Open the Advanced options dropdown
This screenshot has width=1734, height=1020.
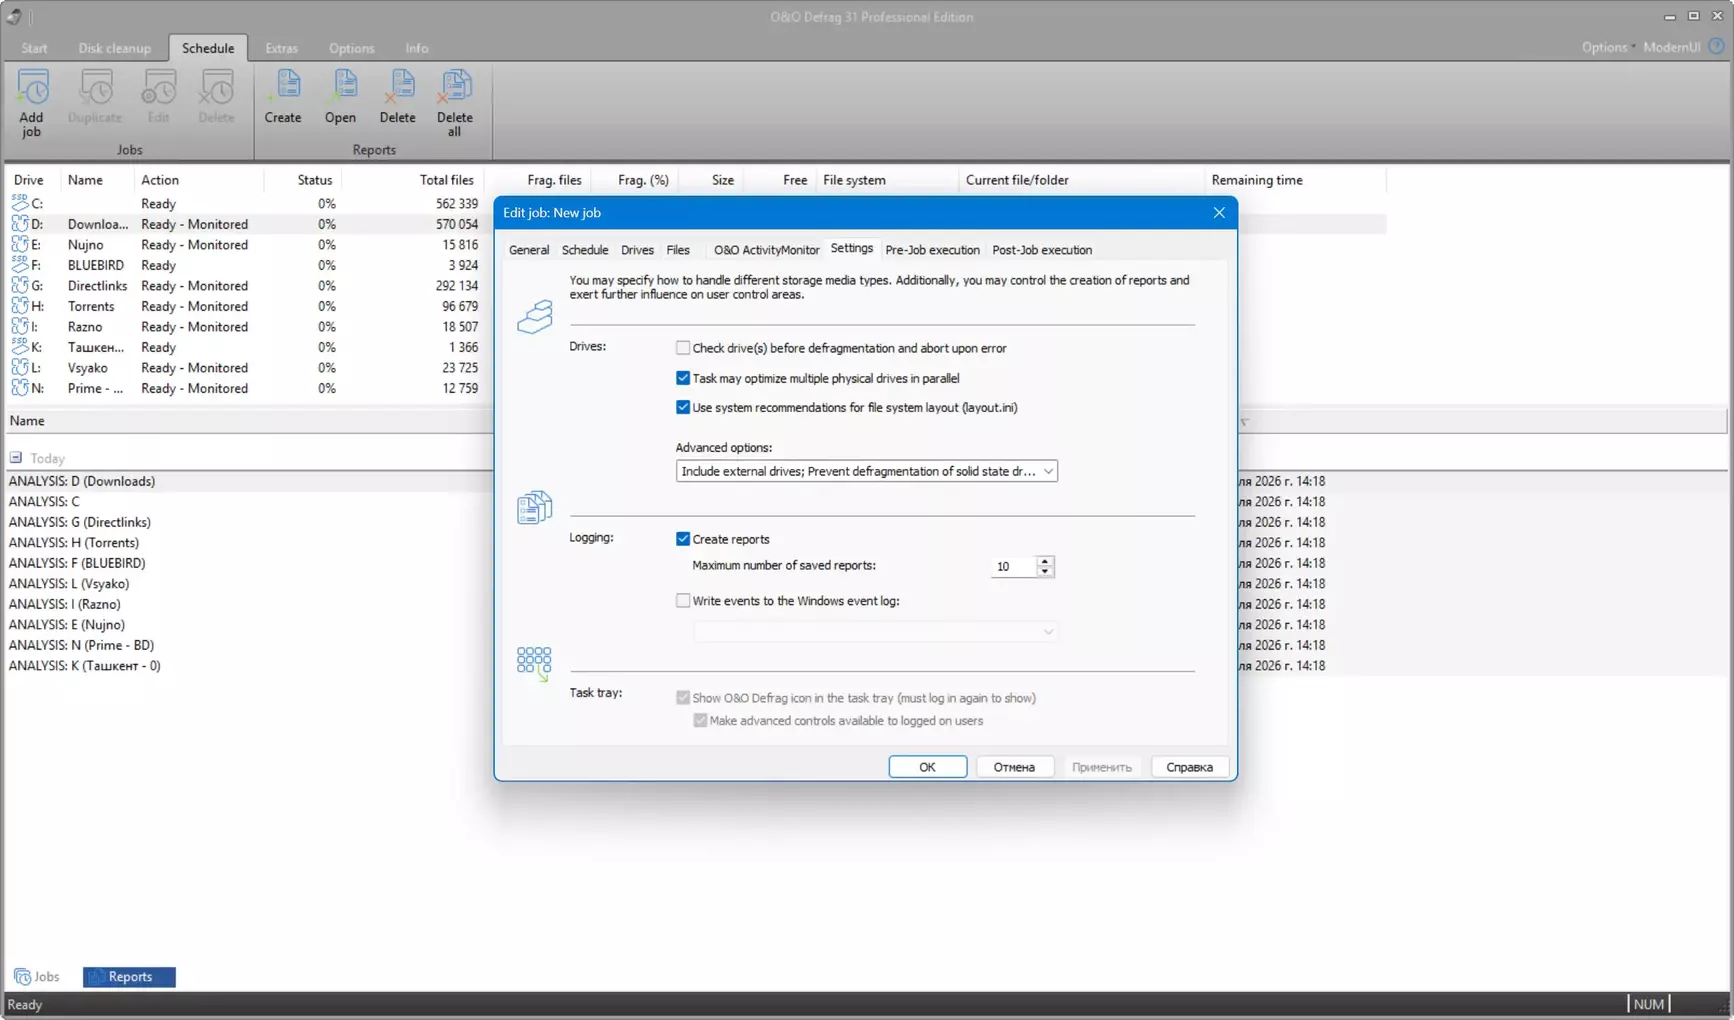click(x=1047, y=471)
